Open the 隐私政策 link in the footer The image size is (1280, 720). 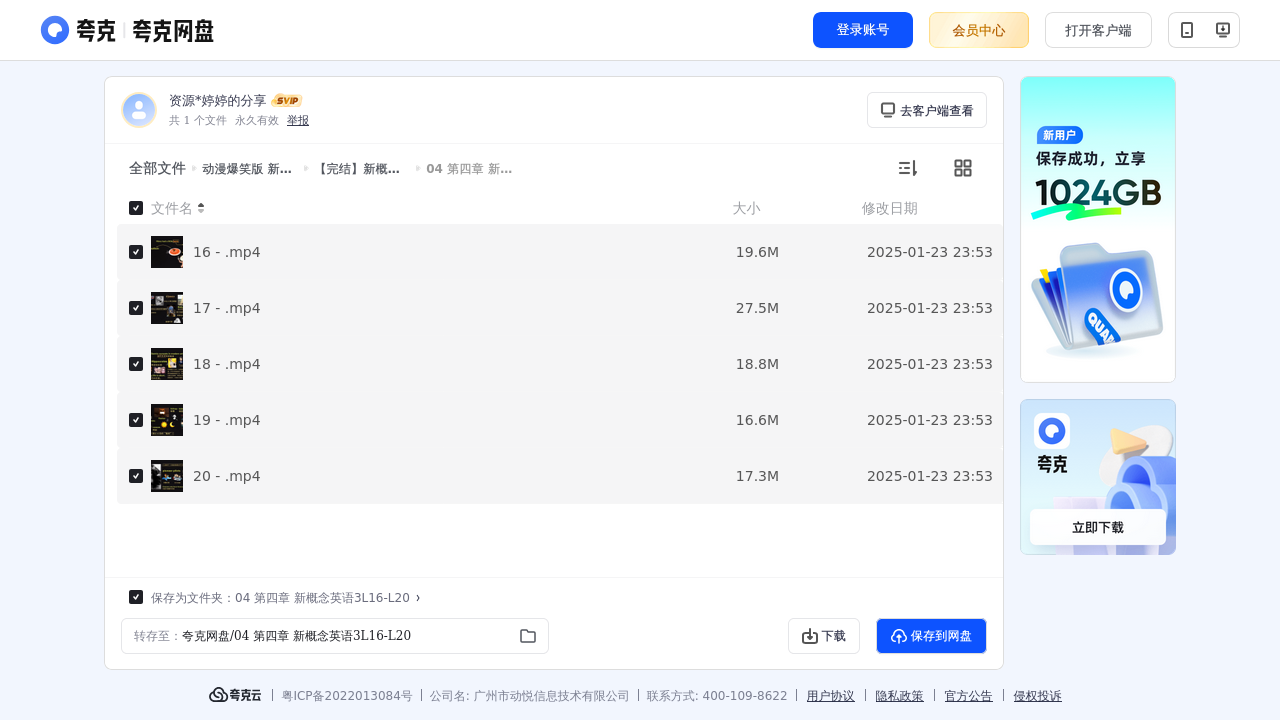point(900,696)
